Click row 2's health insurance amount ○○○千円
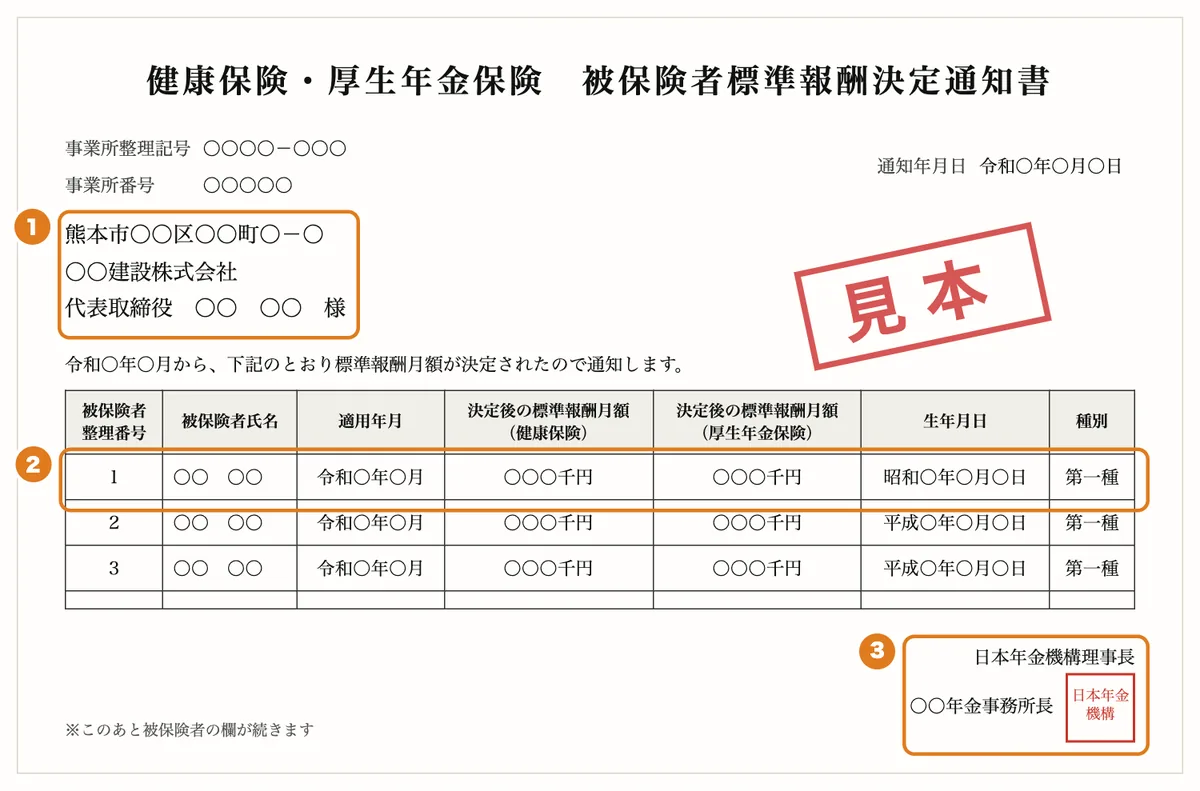This screenshot has width=1200, height=791. [548, 522]
